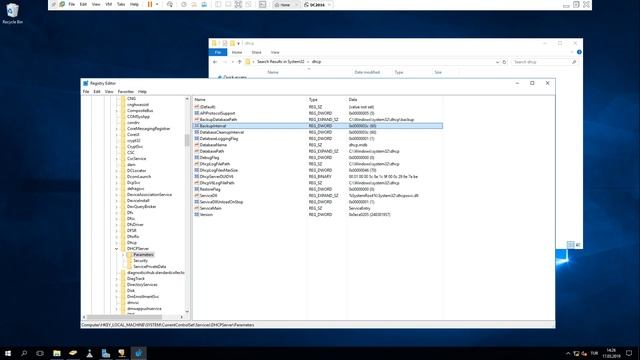Click the icon beside the Version value
The height and width of the screenshot is (360, 640).
point(197,214)
